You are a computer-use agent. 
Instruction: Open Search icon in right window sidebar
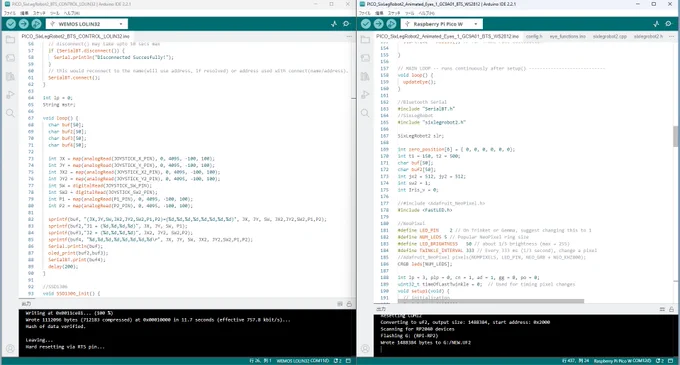coord(365,113)
